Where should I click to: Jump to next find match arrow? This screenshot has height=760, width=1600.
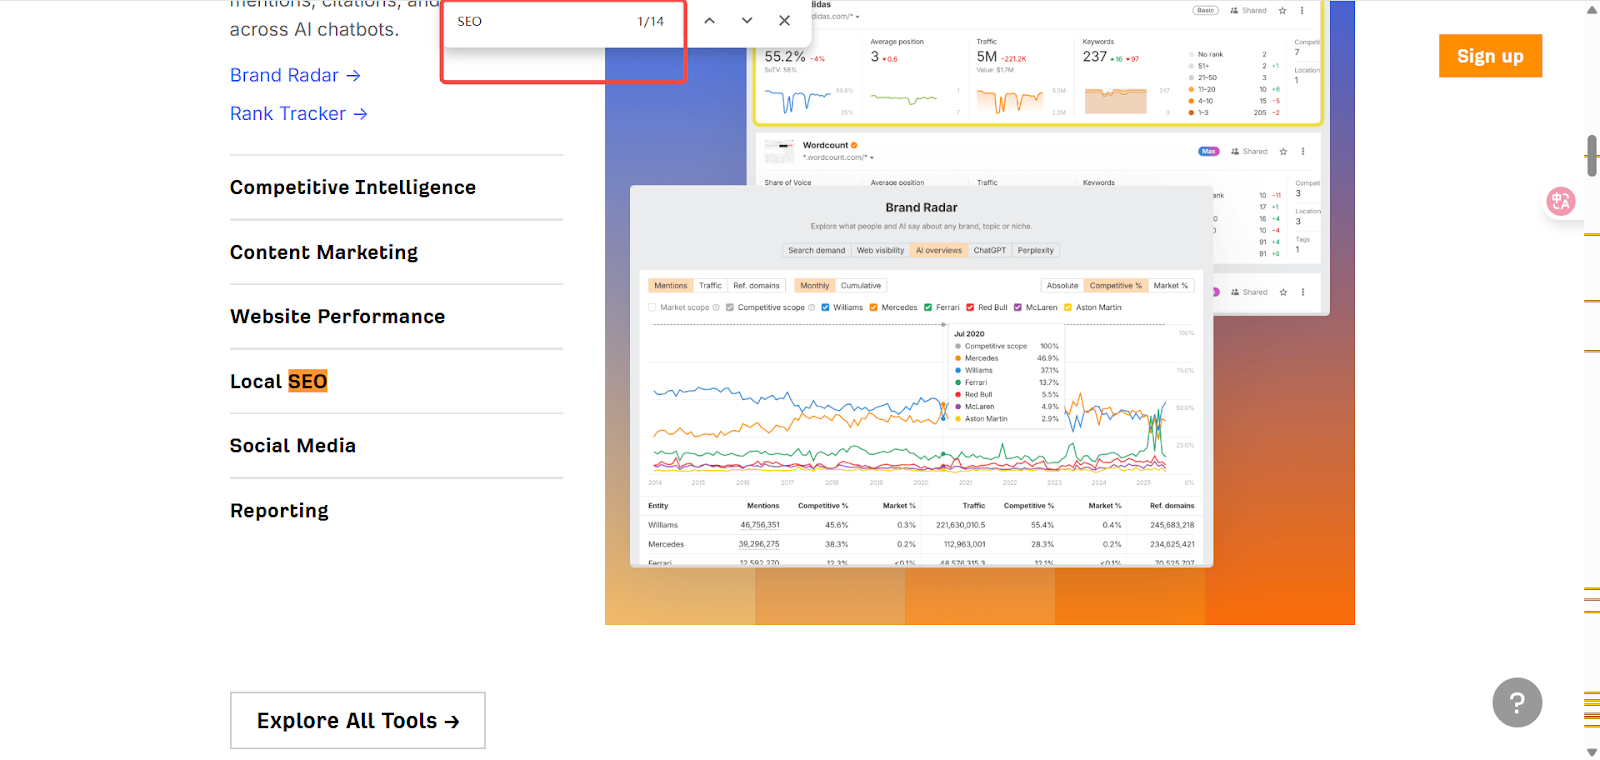tap(747, 21)
